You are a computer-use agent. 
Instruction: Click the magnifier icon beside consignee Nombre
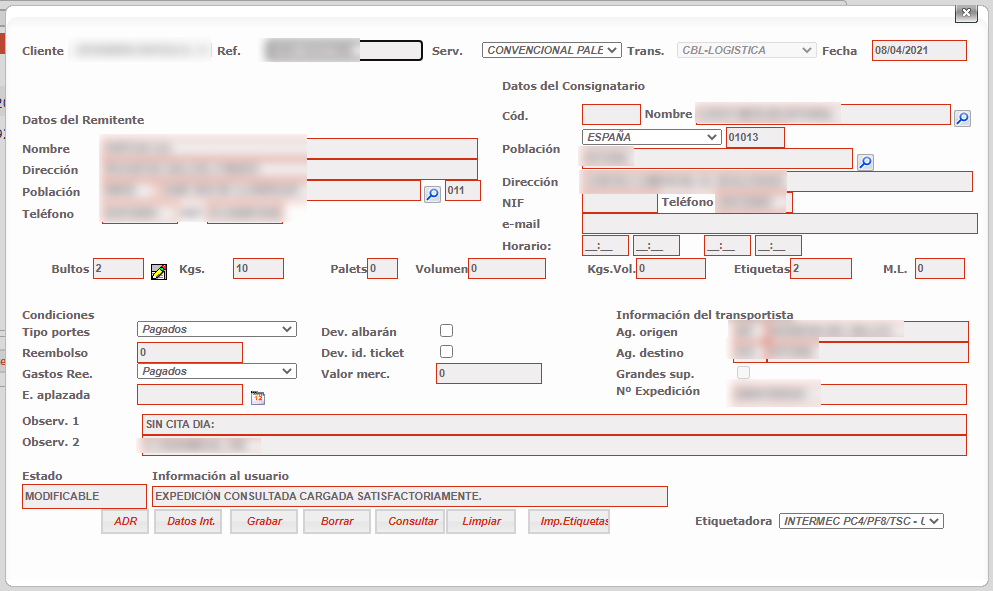[x=962, y=118]
